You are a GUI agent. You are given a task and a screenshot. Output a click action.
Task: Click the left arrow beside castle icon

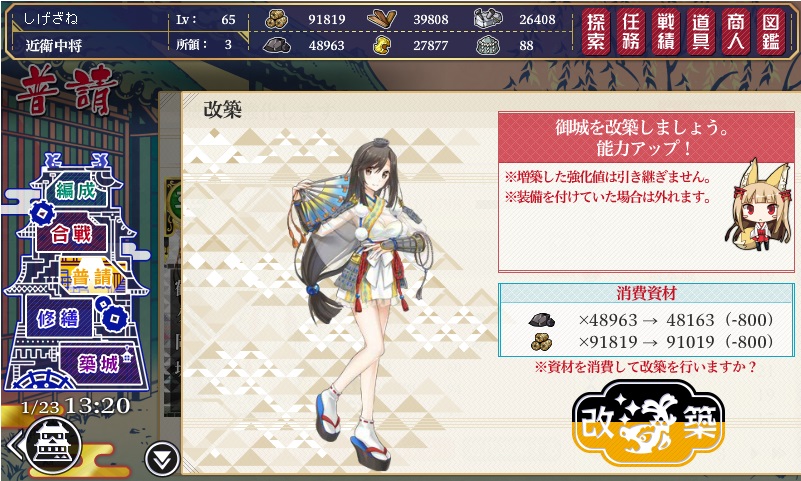point(14,445)
